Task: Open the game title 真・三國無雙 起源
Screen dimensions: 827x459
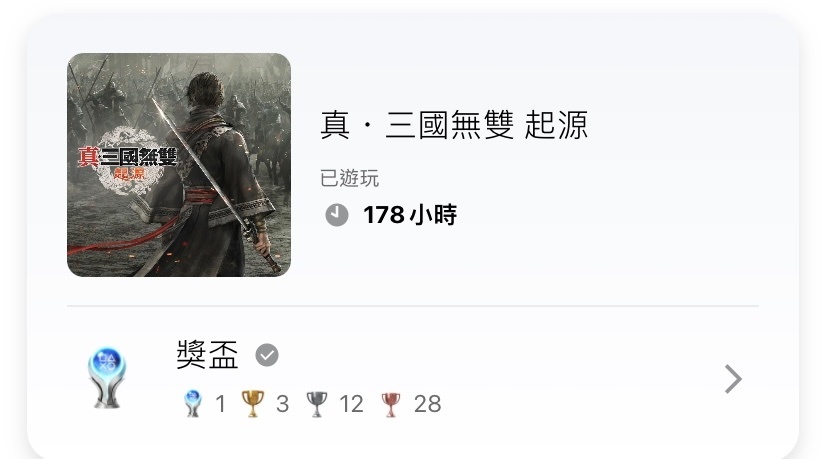Action: 454,125
